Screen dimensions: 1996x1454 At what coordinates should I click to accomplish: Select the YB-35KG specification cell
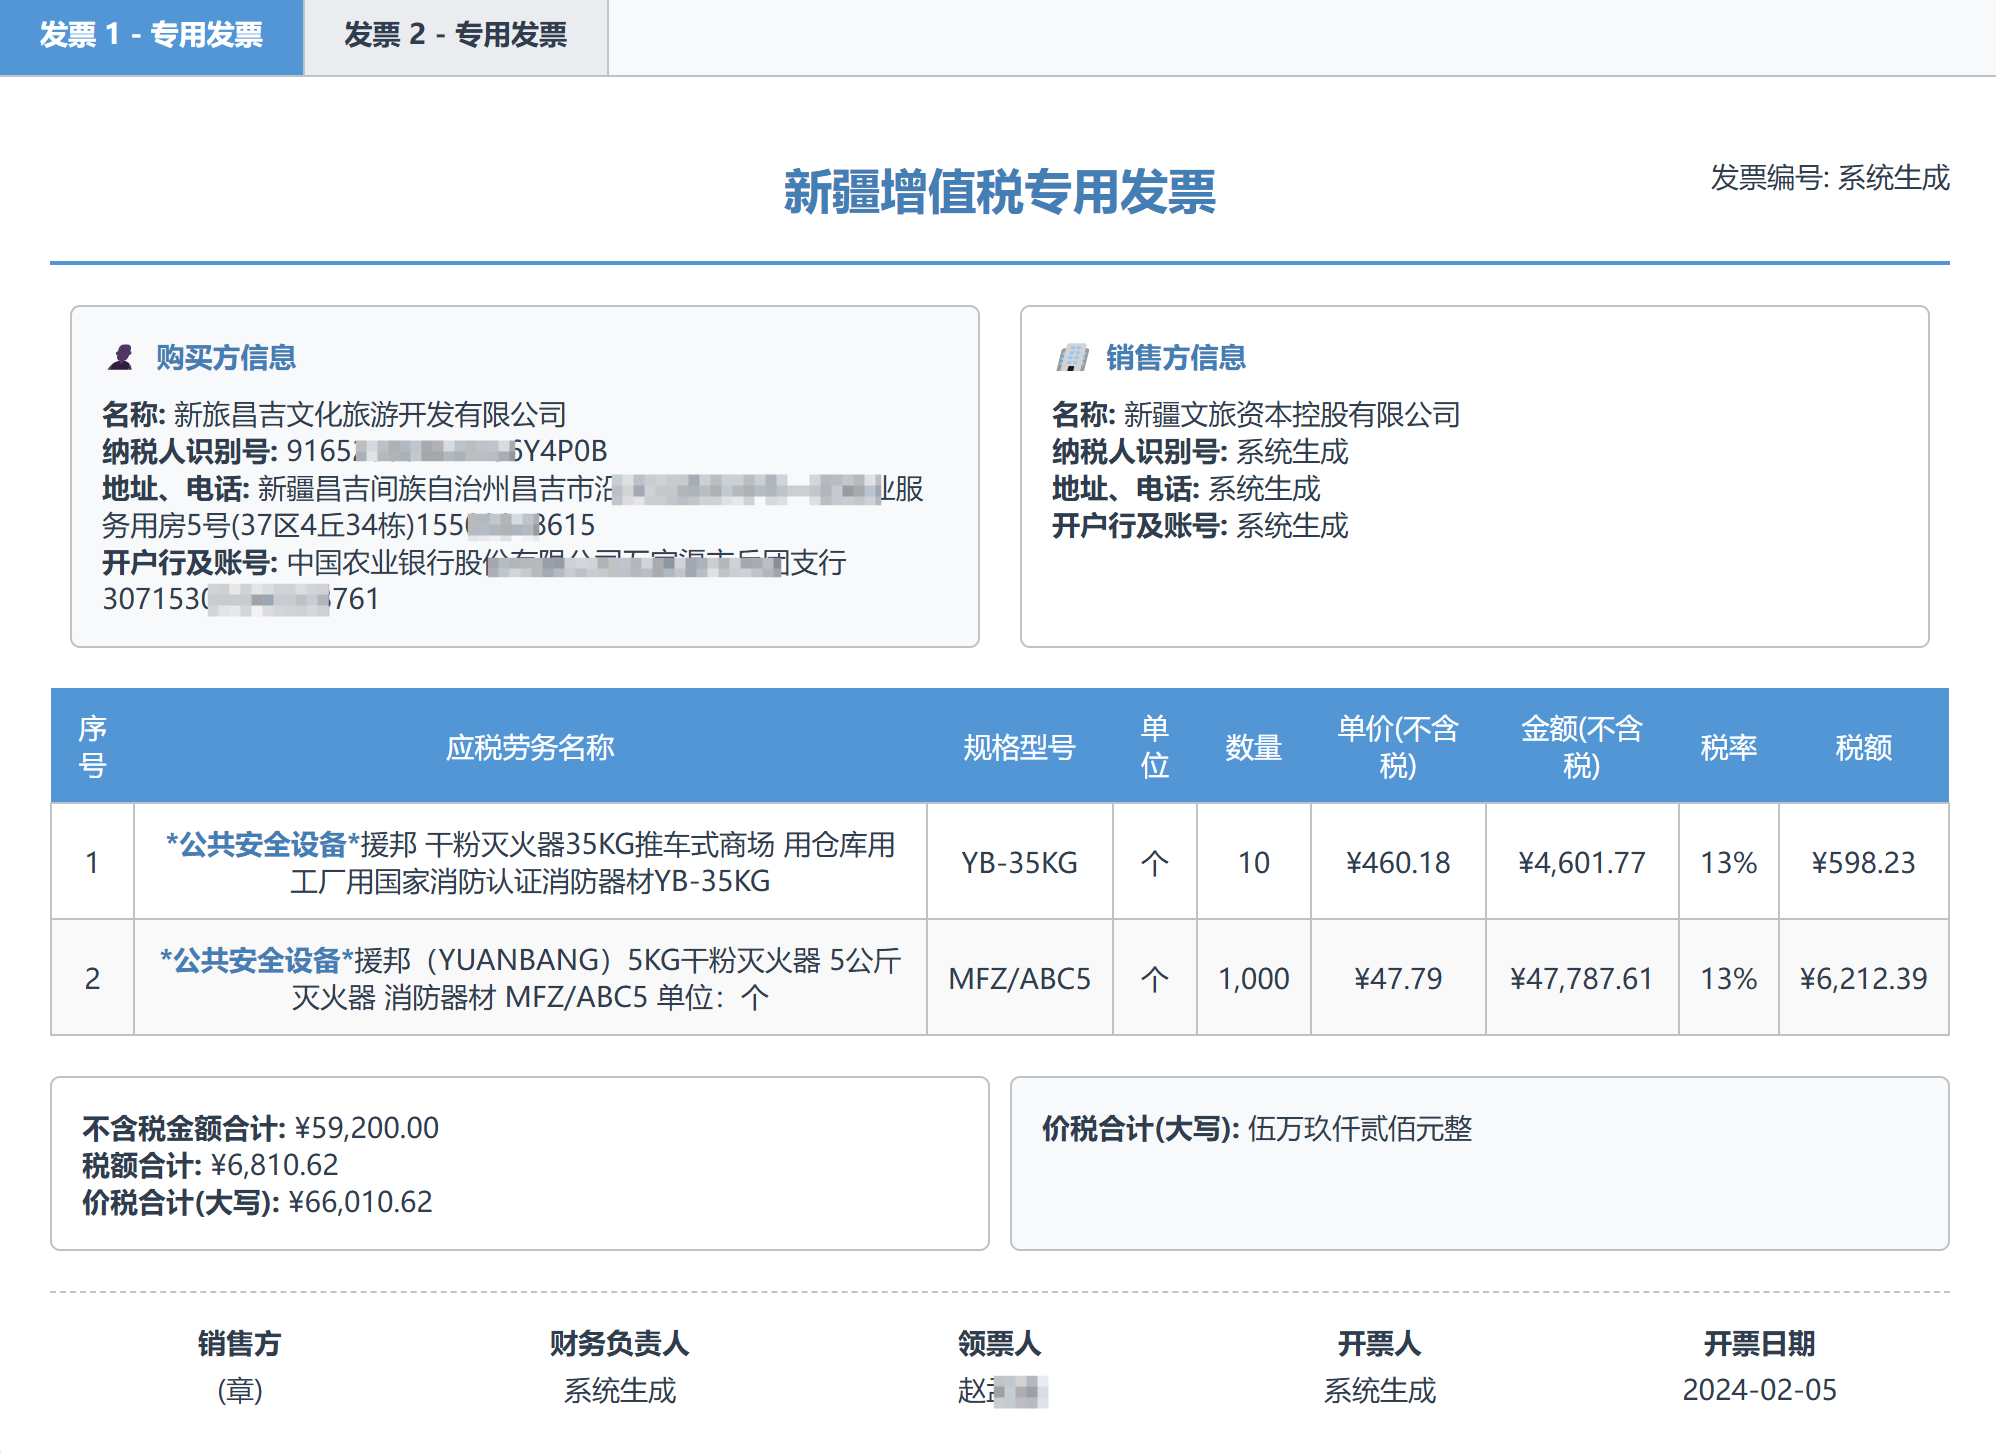(x=1019, y=863)
